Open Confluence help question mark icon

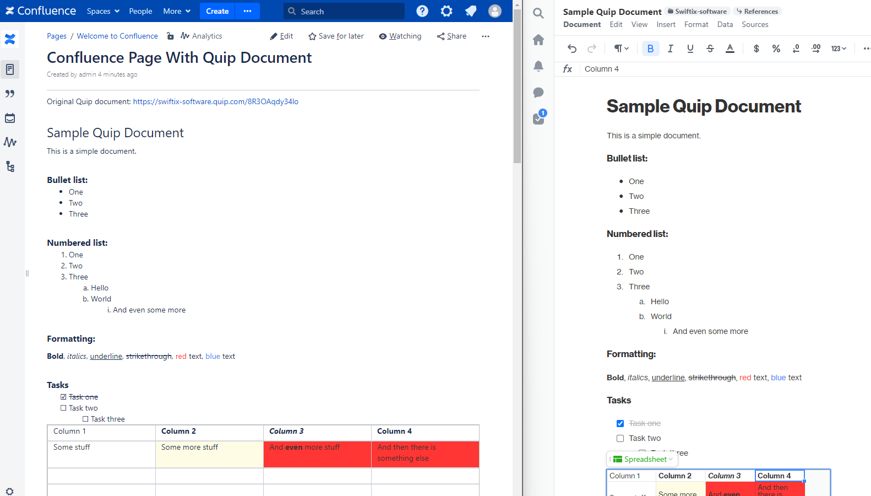coord(422,11)
